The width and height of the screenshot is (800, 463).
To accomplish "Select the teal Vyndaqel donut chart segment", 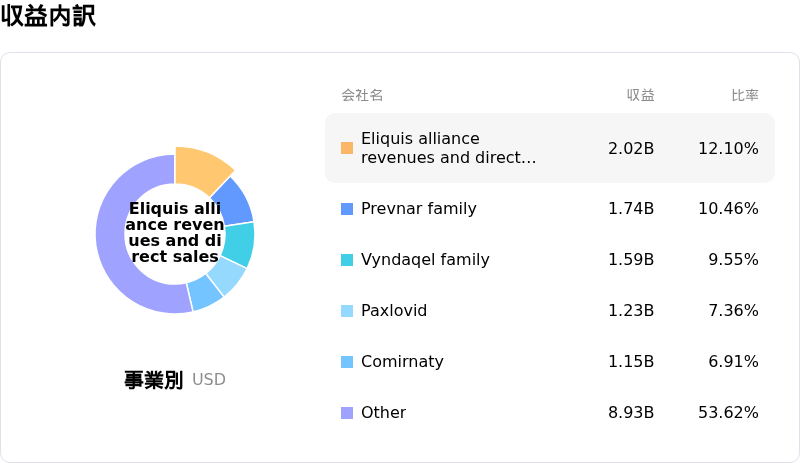I will 238,244.
